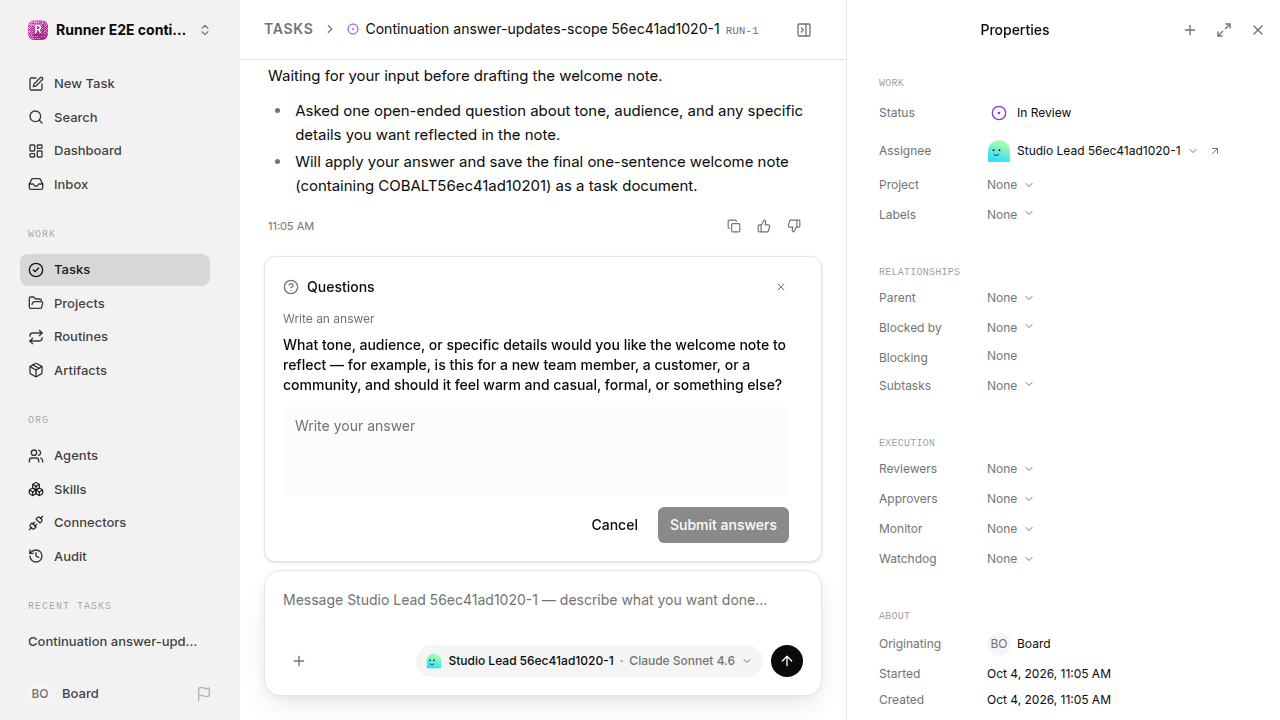The width and height of the screenshot is (1280, 720).
Task: Click the flag icon beside Board
Action: pos(204,694)
